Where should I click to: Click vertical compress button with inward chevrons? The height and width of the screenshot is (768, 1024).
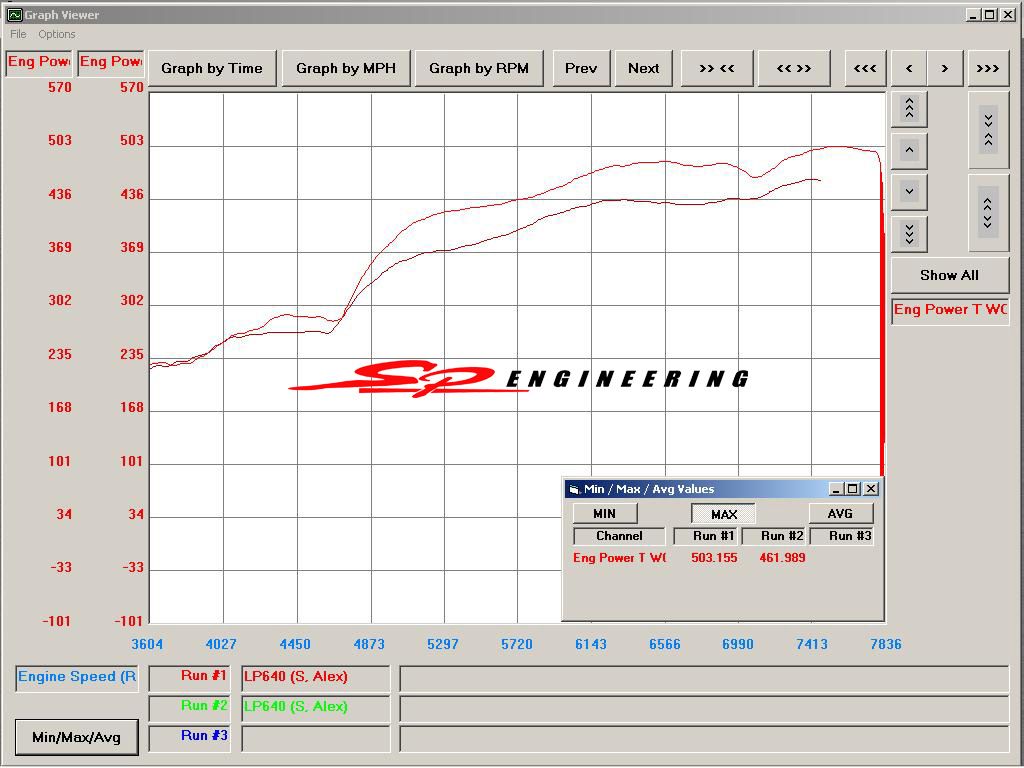click(x=988, y=129)
